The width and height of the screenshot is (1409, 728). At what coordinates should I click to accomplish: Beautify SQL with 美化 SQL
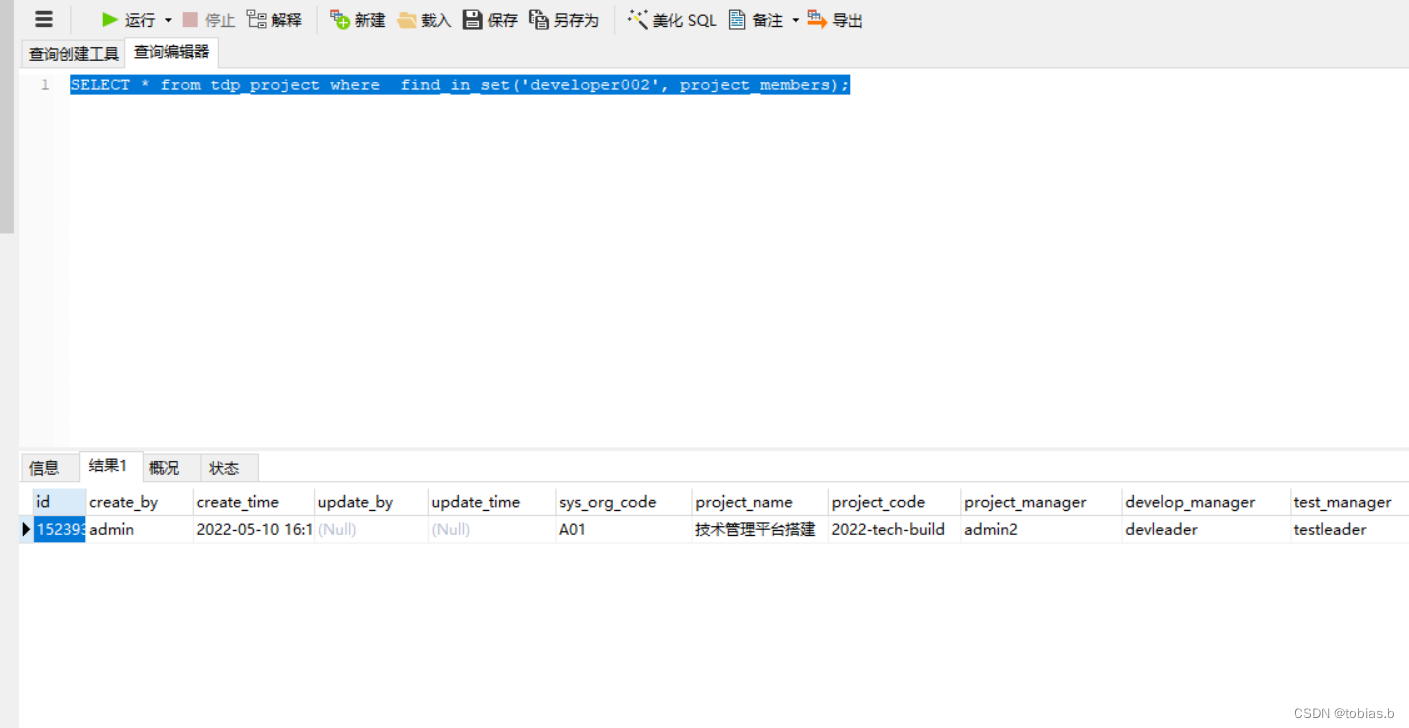[x=672, y=19]
